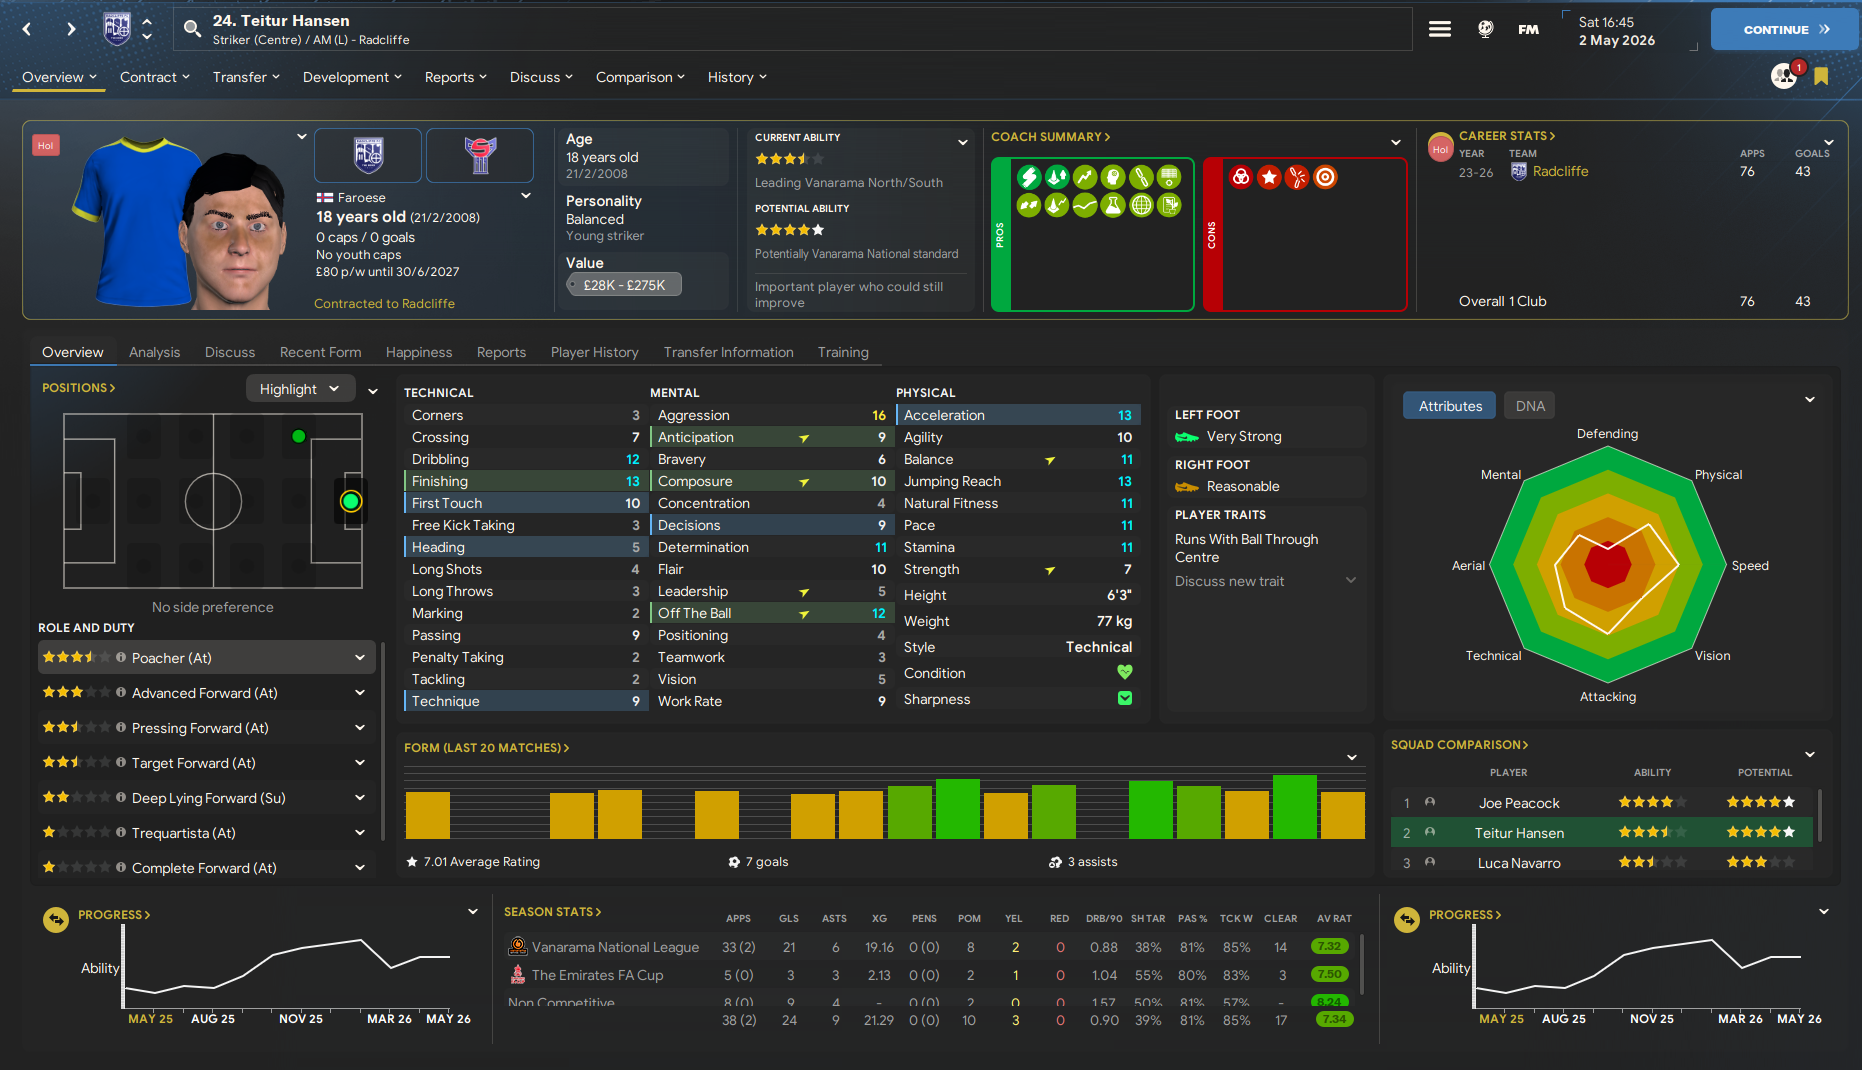
Task: Open the Current Ability panel dropdown arrow
Action: (x=963, y=142)
